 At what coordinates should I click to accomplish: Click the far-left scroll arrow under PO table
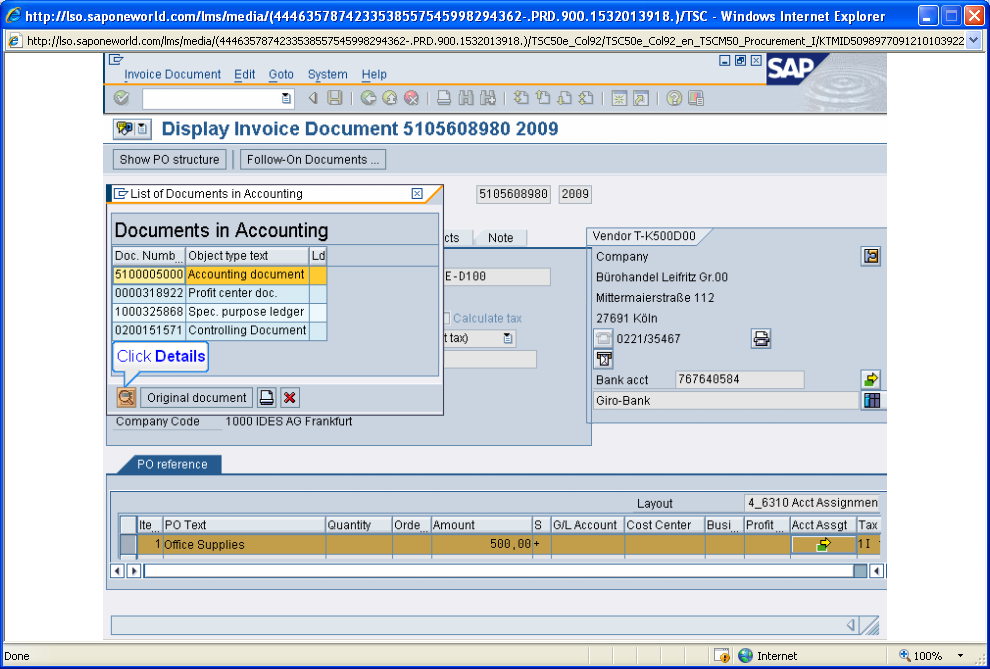[117, 571]
